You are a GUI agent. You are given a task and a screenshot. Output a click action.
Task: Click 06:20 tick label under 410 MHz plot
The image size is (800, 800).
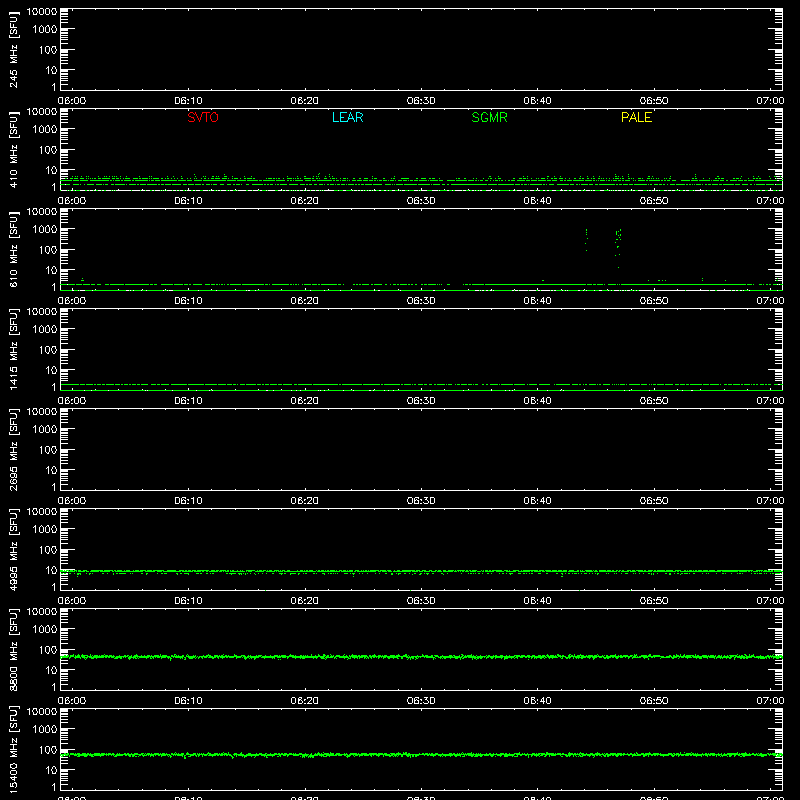[305, 201]
